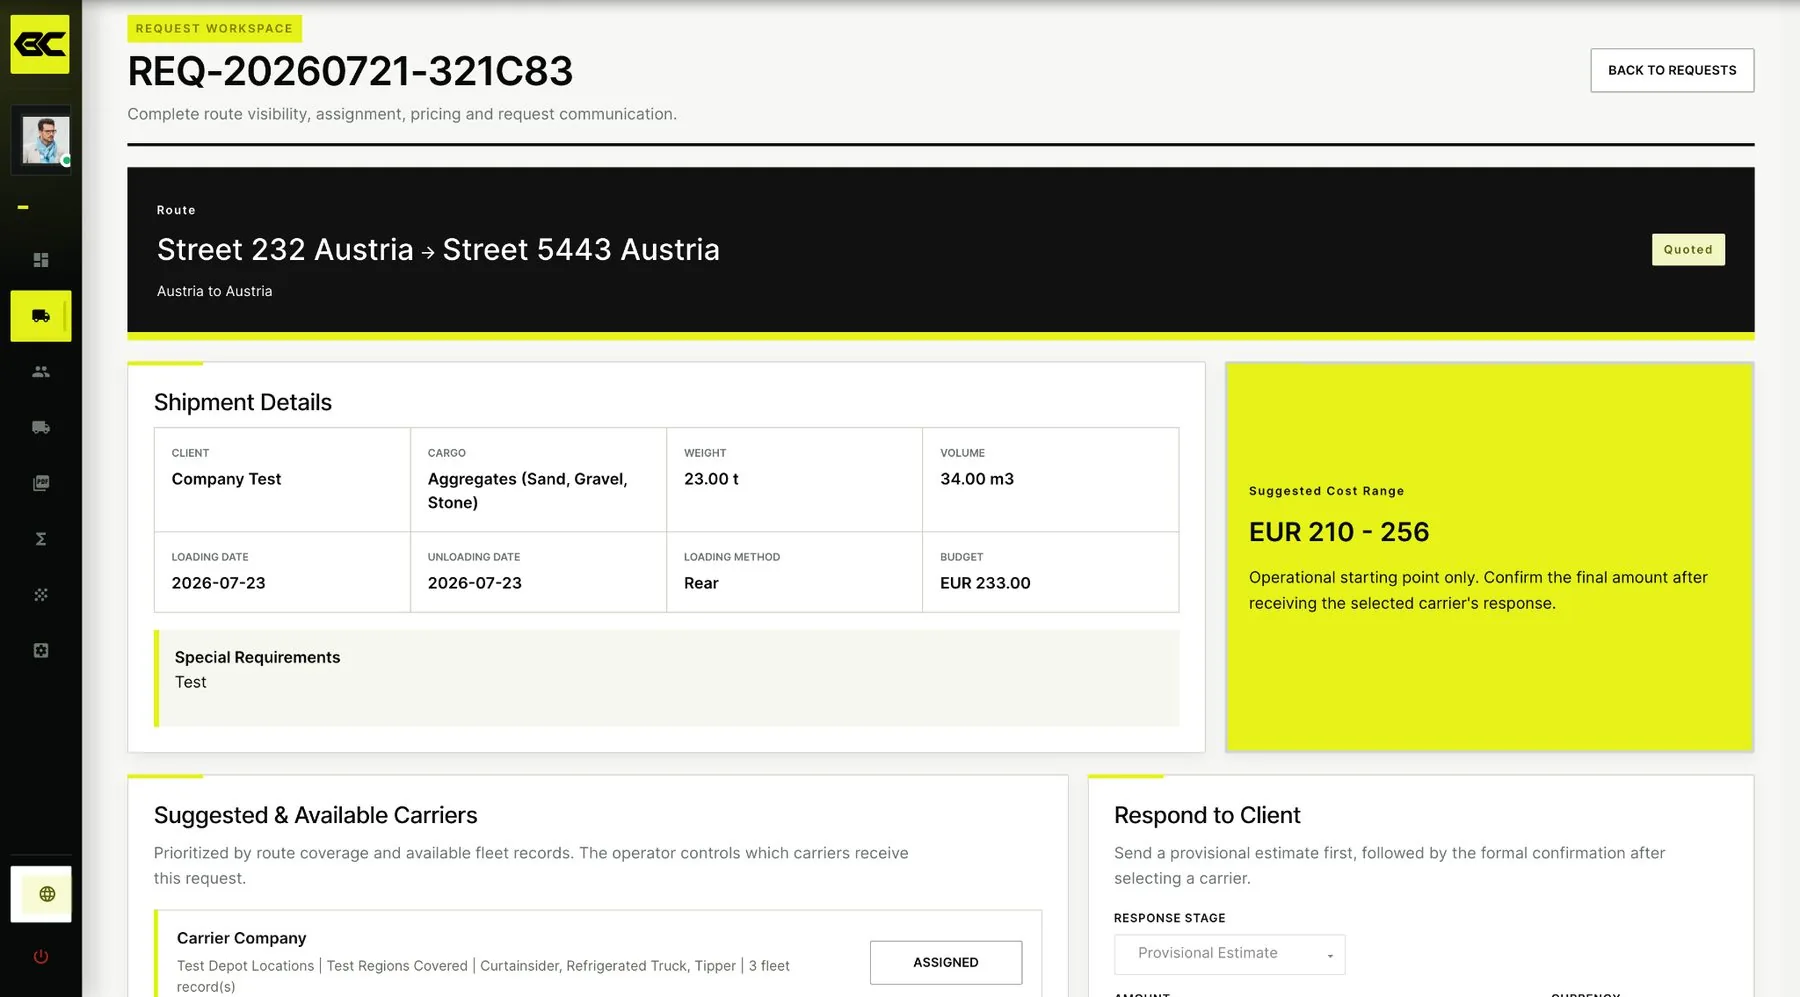Select the highlighted truck requests icon
This screenshot has width=1800, height=997.
pos(41,316)
